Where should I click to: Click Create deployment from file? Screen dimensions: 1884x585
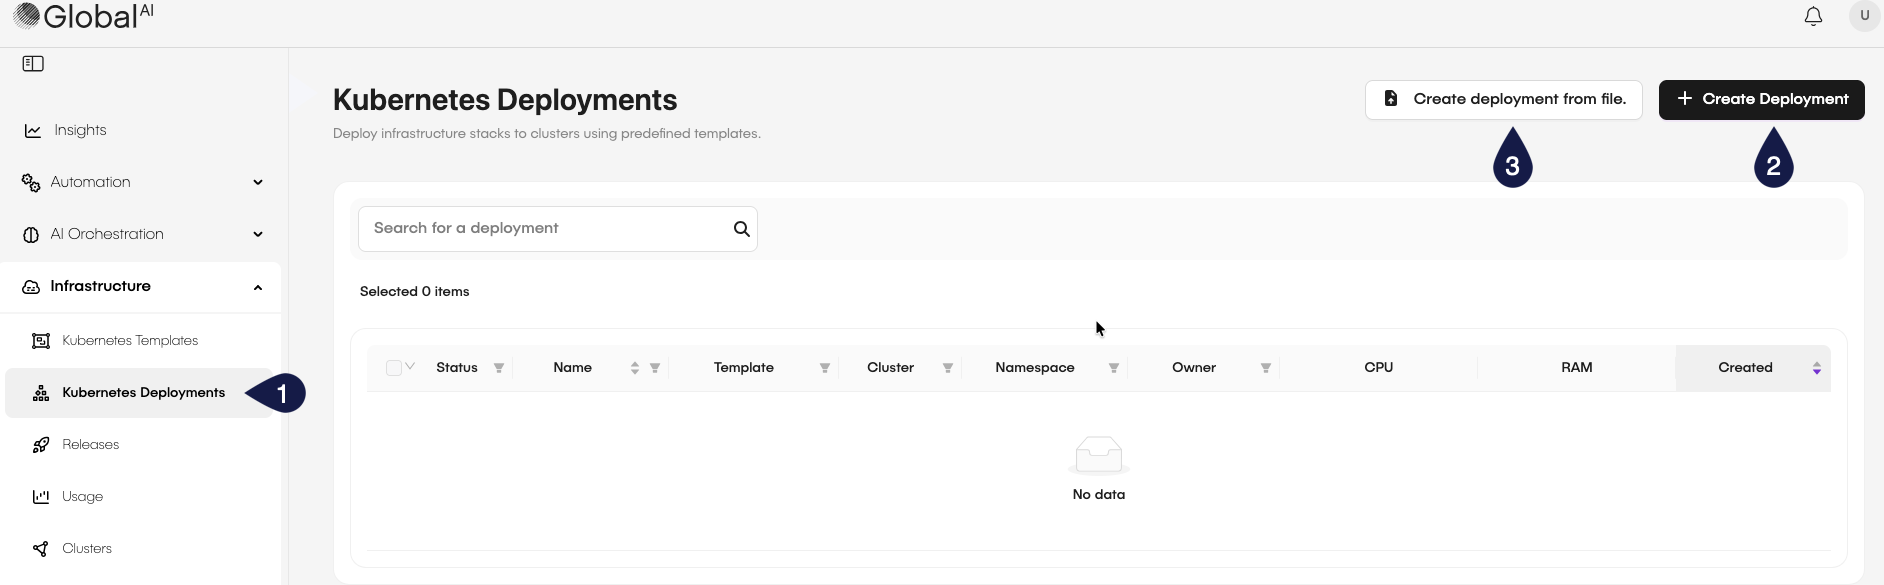coord(1503,100)
